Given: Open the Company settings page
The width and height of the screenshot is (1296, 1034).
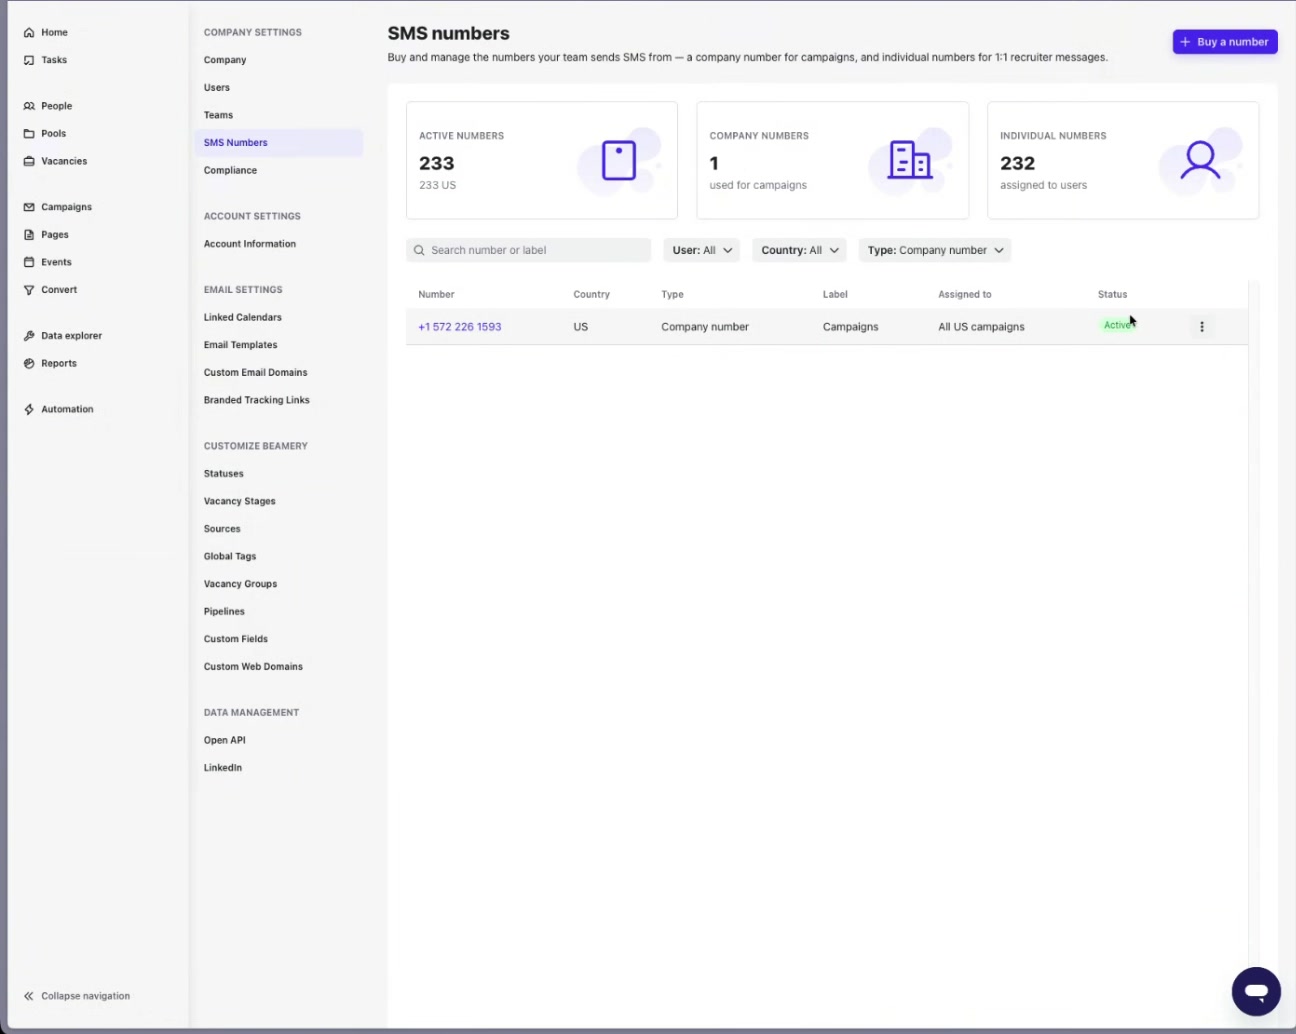Looking at the screenshot, I should pyautogui.click(x=225, y=60).
